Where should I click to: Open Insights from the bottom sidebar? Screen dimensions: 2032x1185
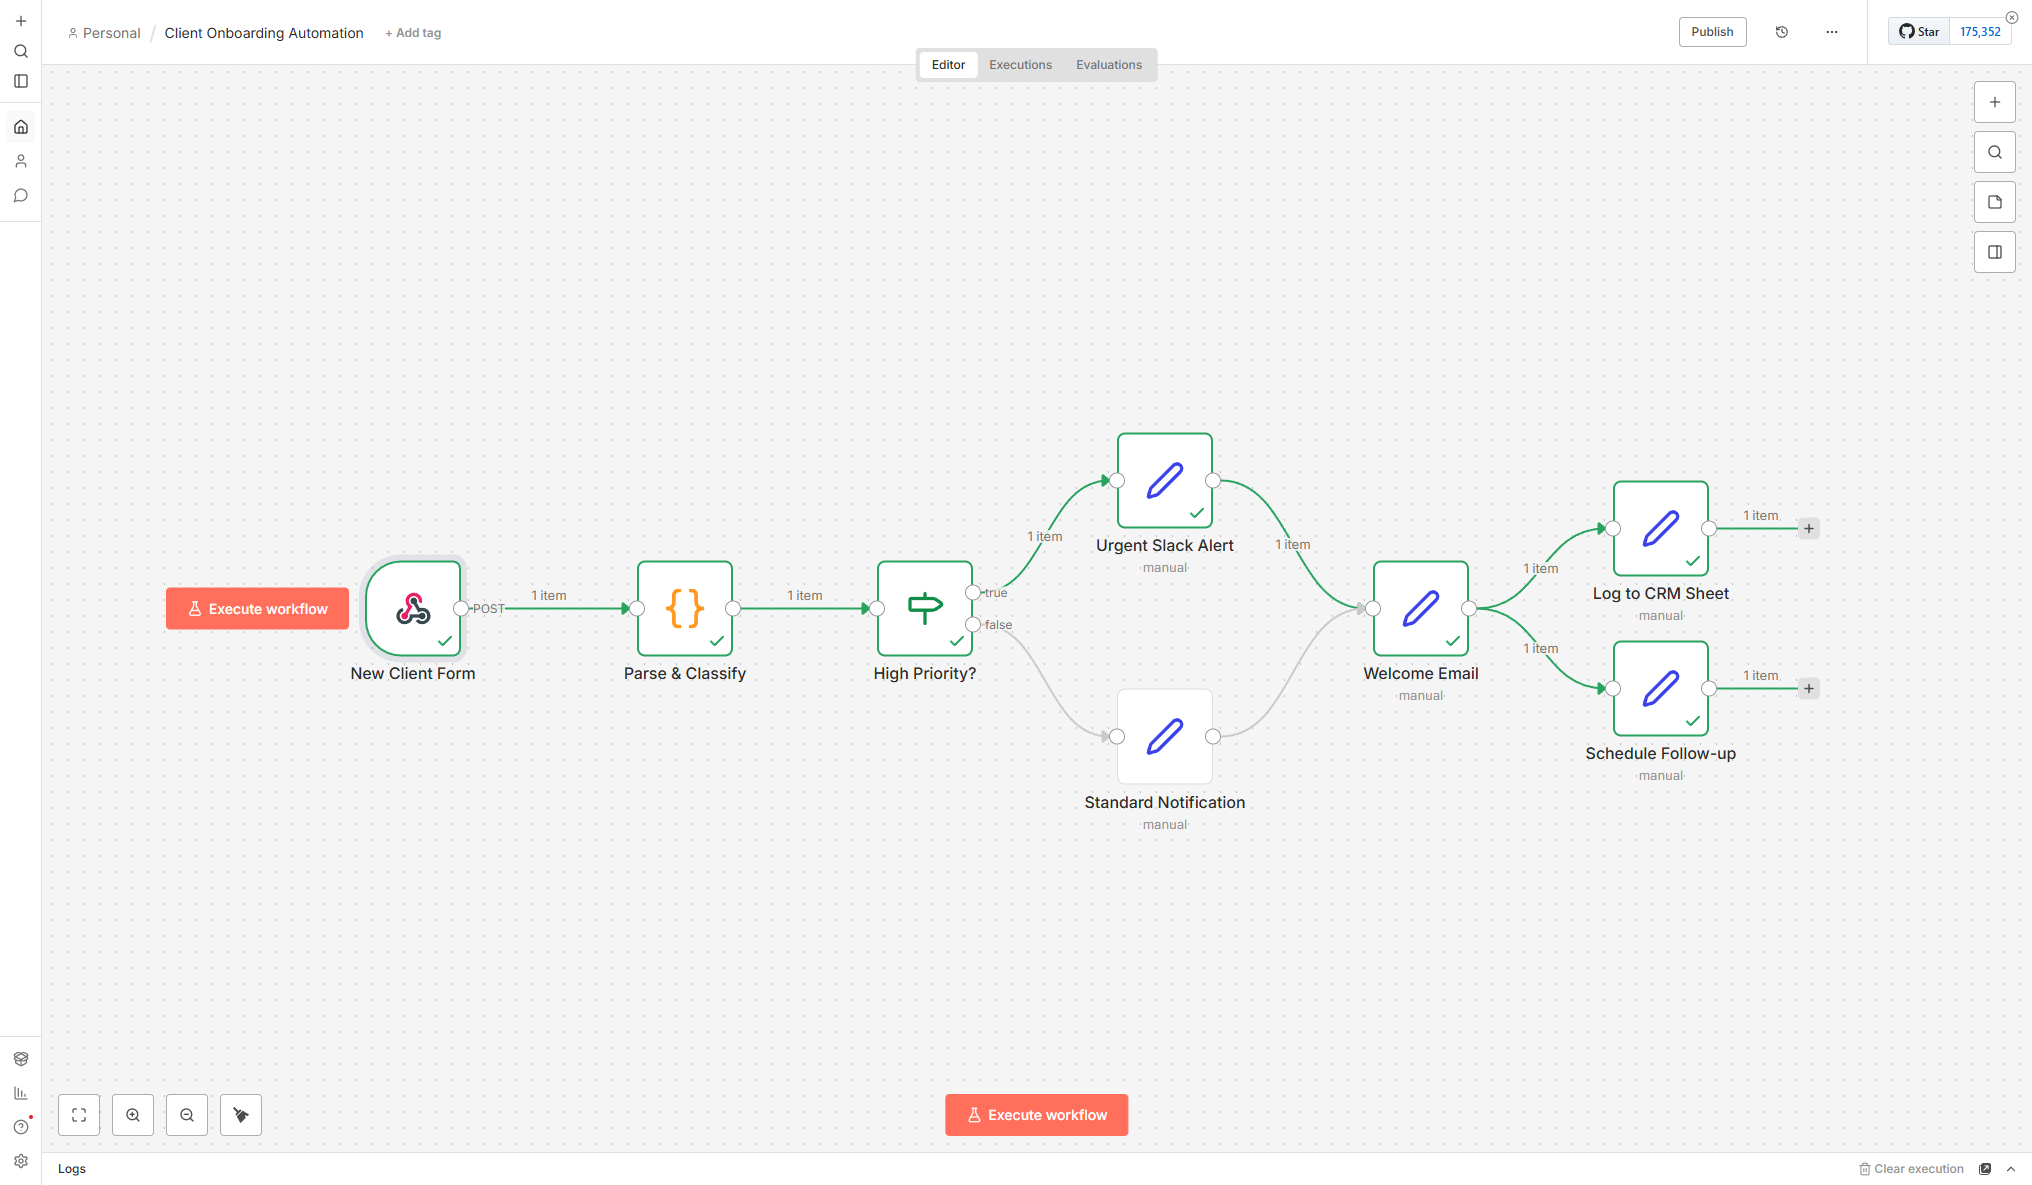(21, 1092)
